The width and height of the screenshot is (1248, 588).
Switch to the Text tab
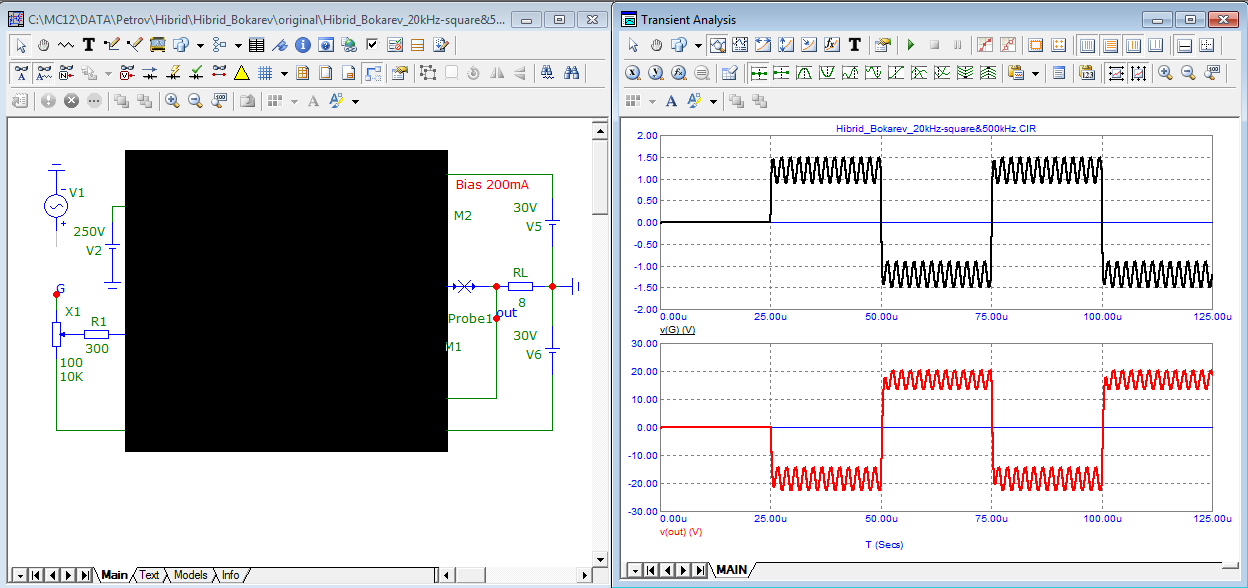pos(149,575)
